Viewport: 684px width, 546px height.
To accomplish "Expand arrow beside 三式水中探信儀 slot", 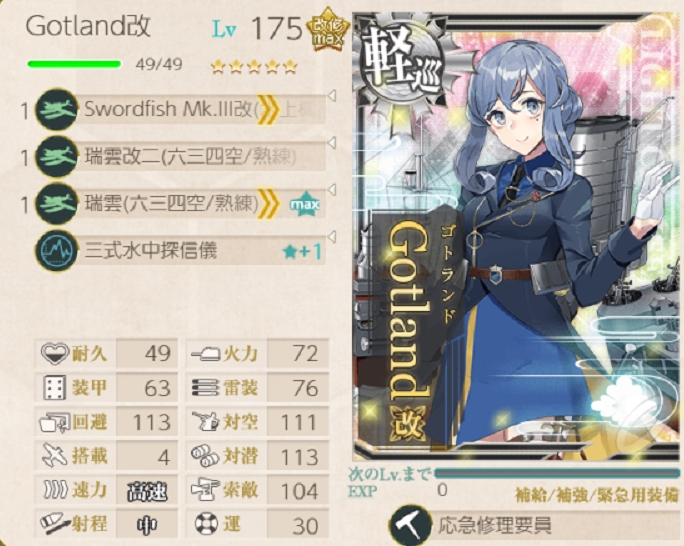I will click(332, 237).
